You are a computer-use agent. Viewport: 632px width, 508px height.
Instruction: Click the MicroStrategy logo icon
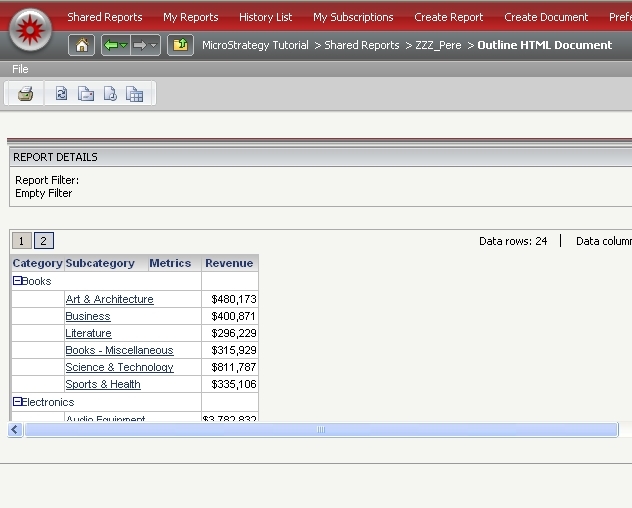coord(30,27)
